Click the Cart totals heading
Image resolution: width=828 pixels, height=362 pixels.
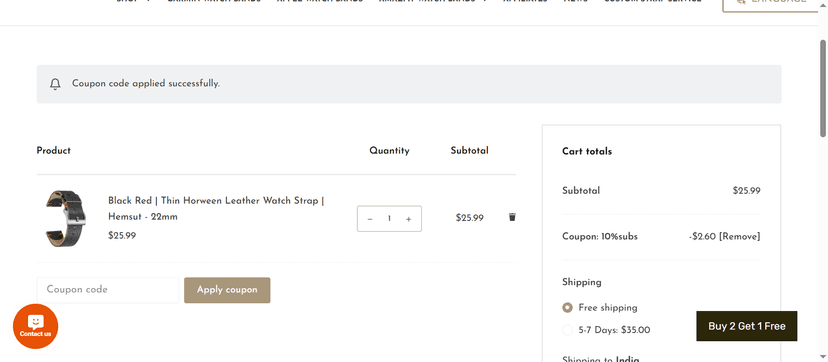tap(587, 151)
